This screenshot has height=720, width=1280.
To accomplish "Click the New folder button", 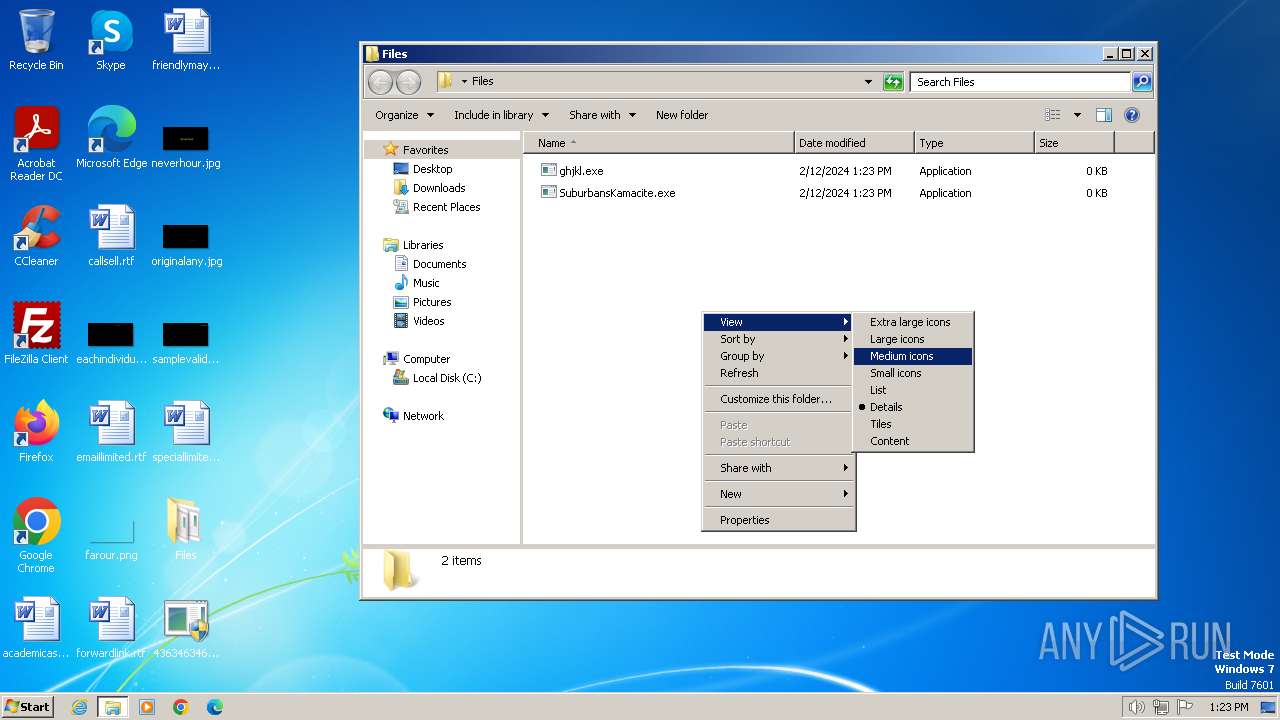I will 682,115.
